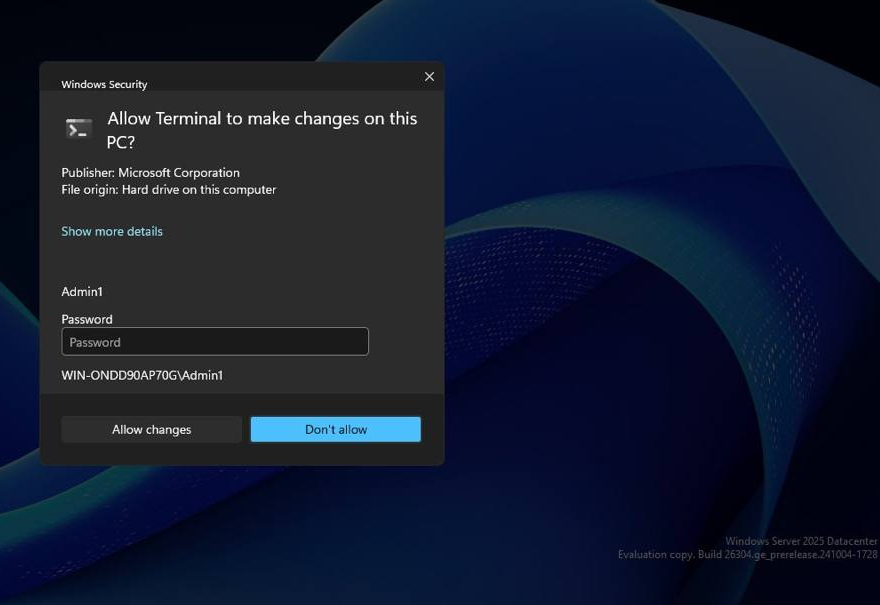
Task: Click the Windows Security title text
Action: pyautogui.click(x=104, y=84)
